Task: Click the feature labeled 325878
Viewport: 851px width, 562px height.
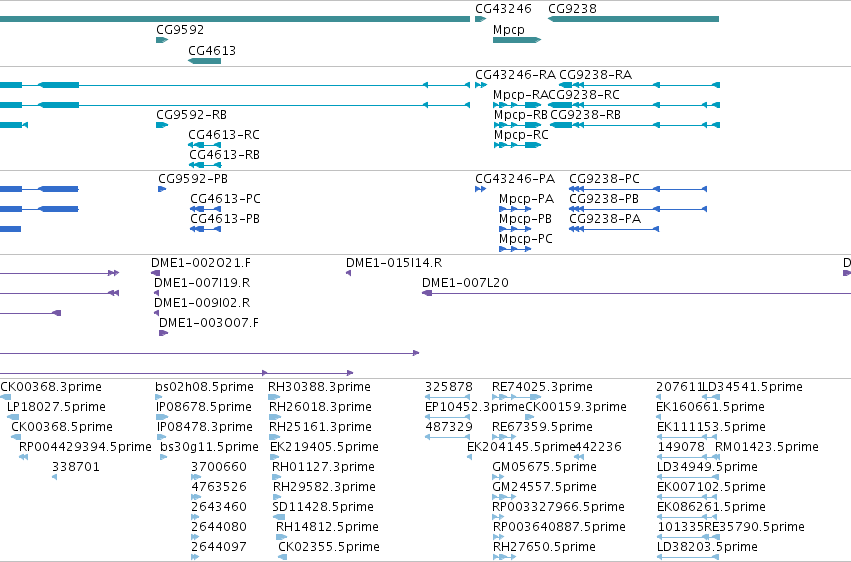Action: click(448, 387)
